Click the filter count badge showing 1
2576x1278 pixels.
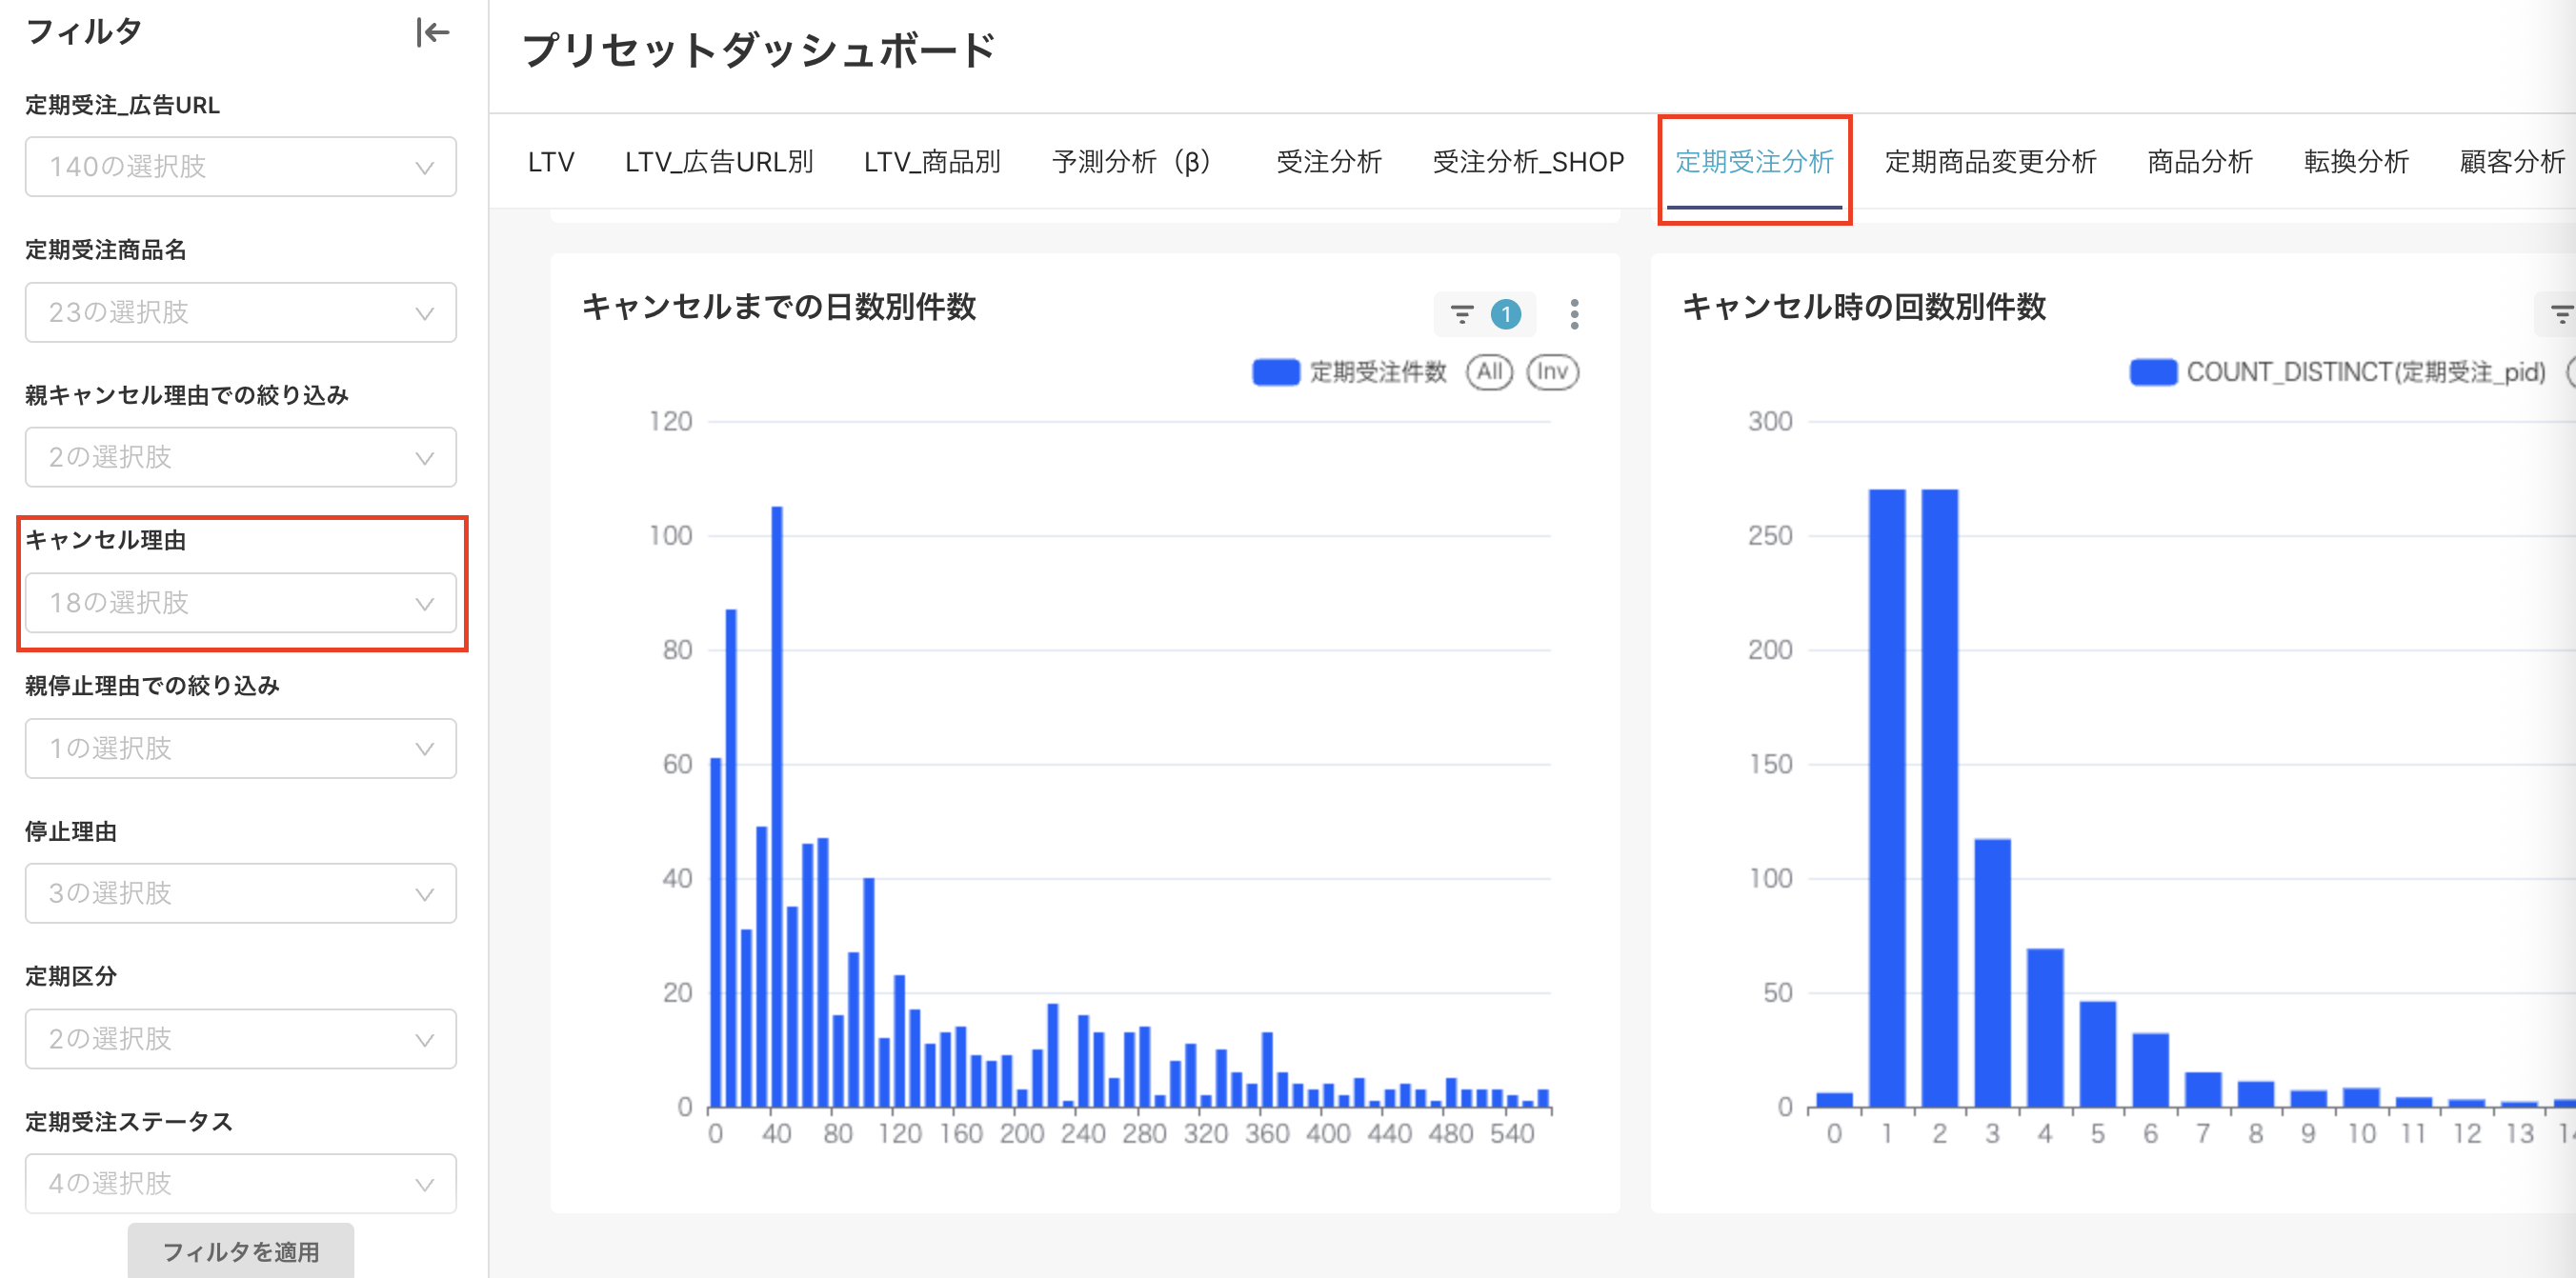point(1505,315)
